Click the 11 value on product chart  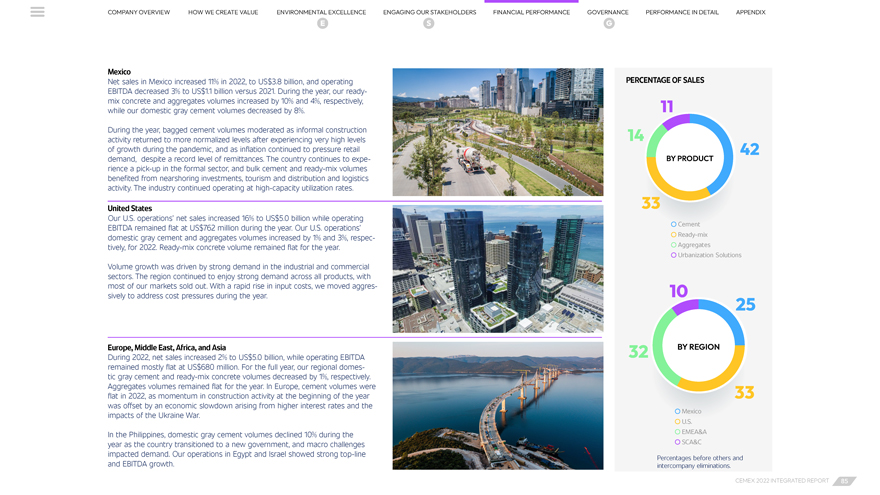[x=667, y=107]
